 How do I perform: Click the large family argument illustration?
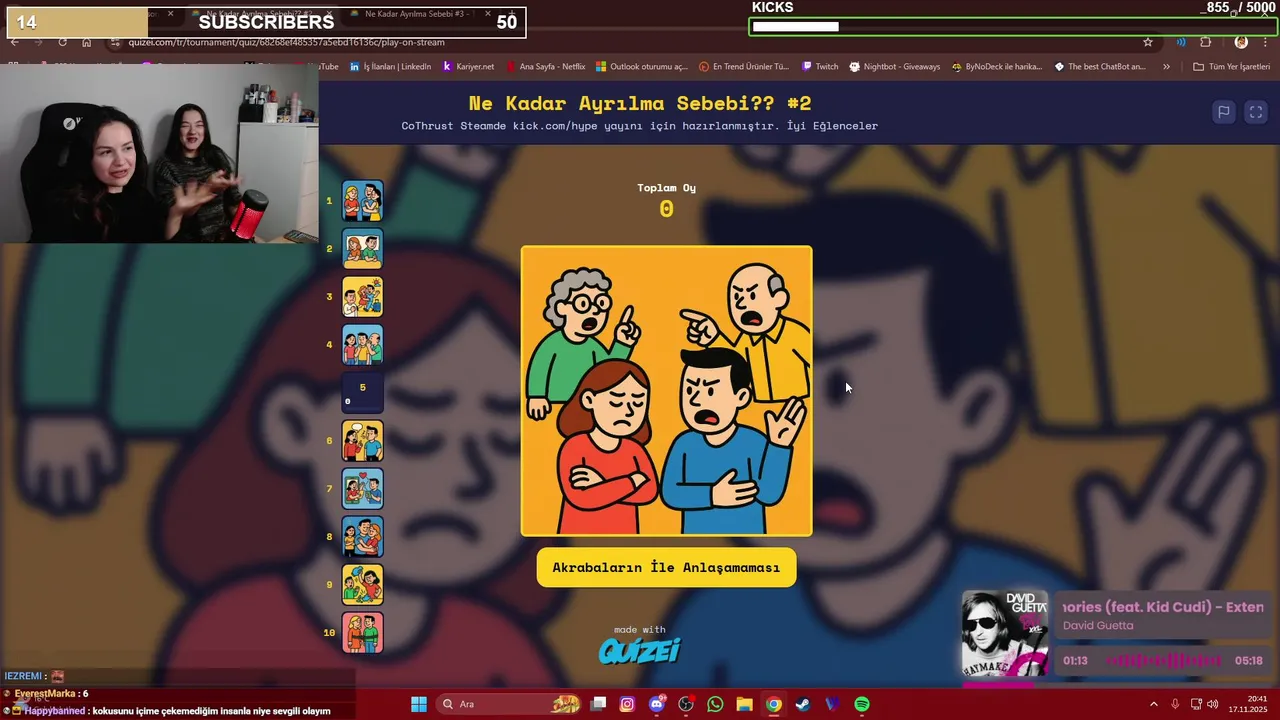tap(666, 391)
